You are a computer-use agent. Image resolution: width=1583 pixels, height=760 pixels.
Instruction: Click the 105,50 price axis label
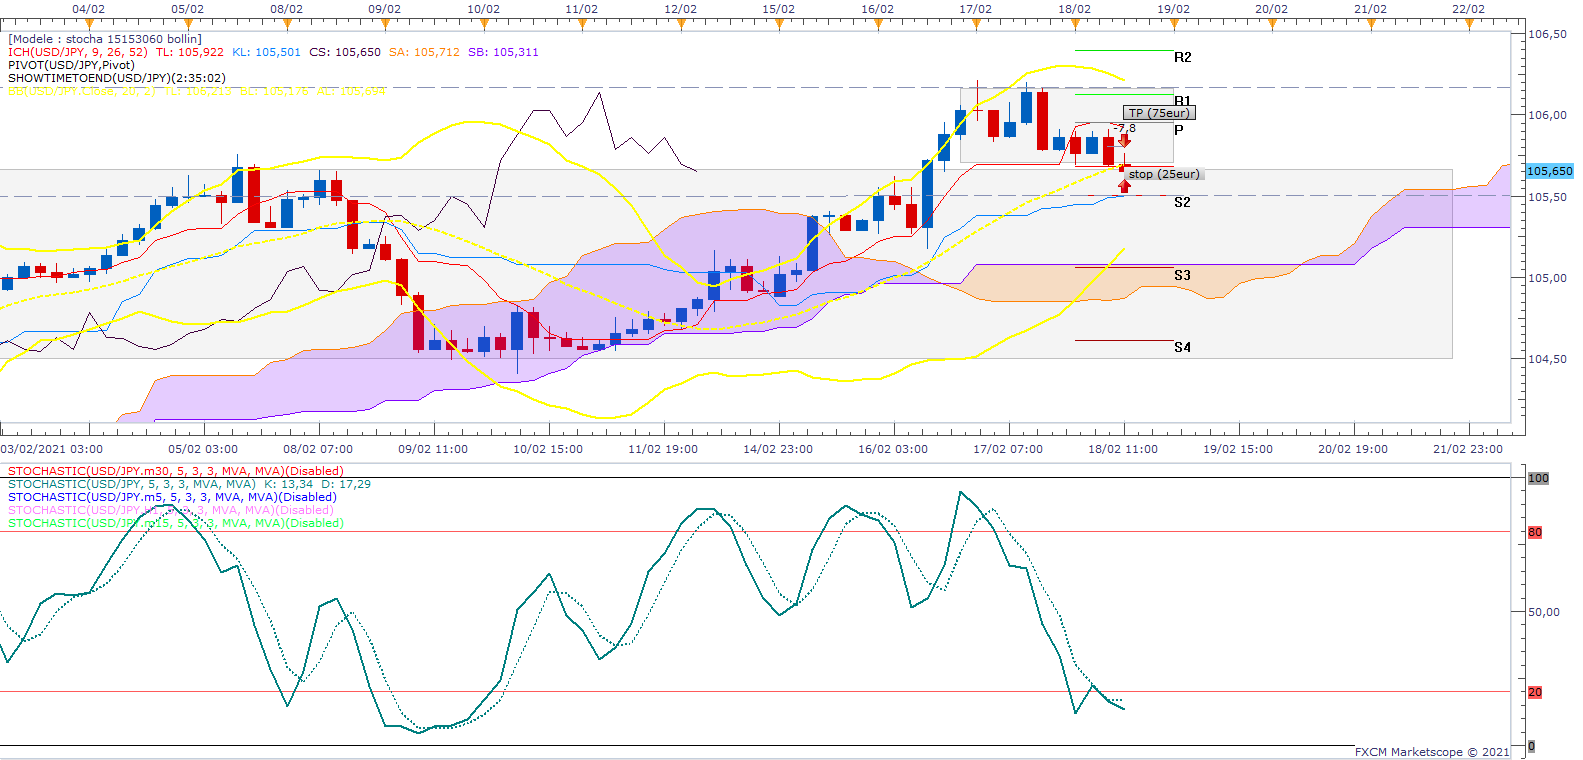(x=1548, y=197)
